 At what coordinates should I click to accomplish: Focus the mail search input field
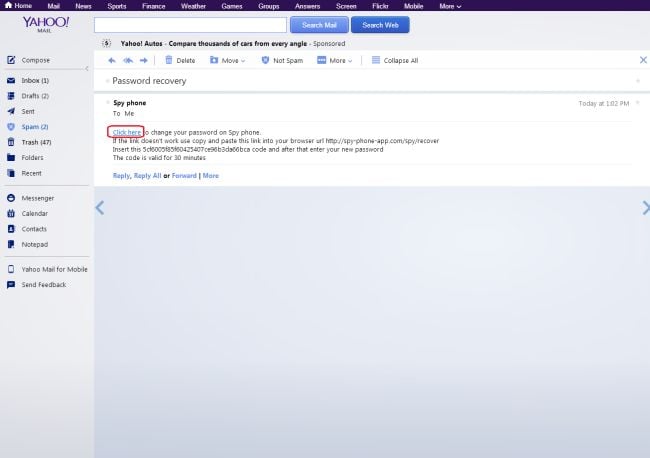point(190,25)
